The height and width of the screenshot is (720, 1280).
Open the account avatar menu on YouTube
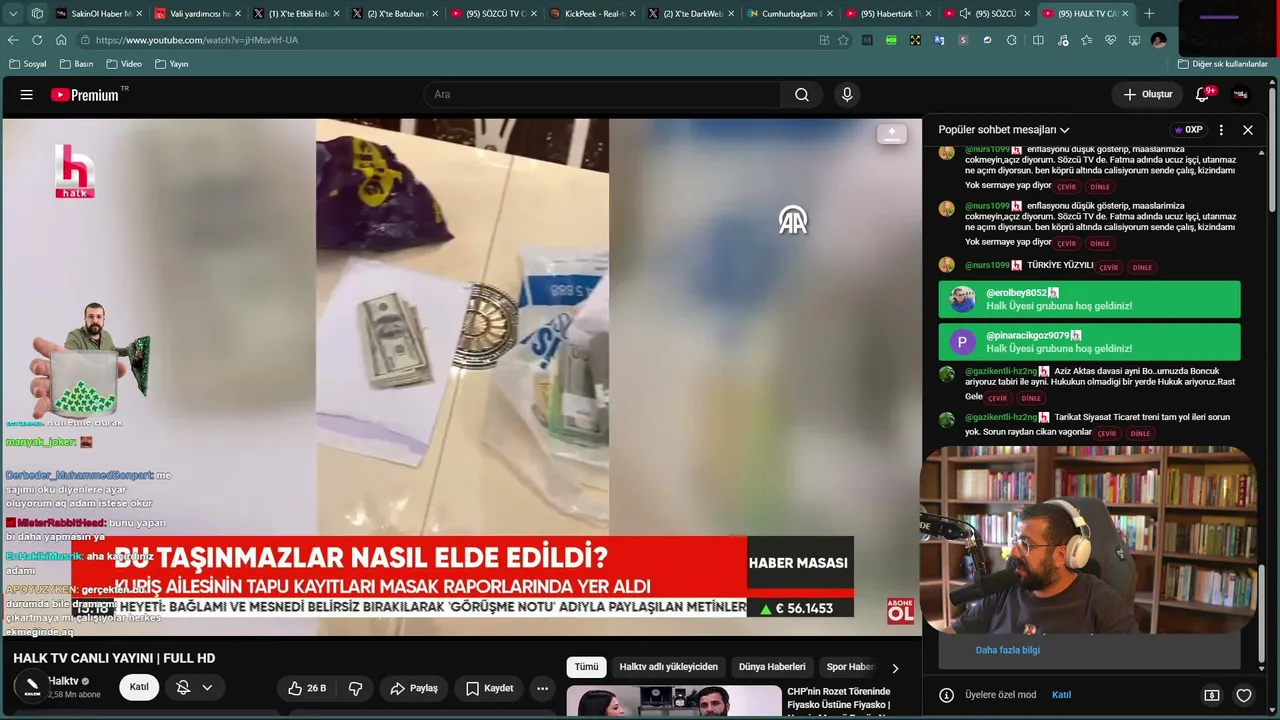point(1241,95)
